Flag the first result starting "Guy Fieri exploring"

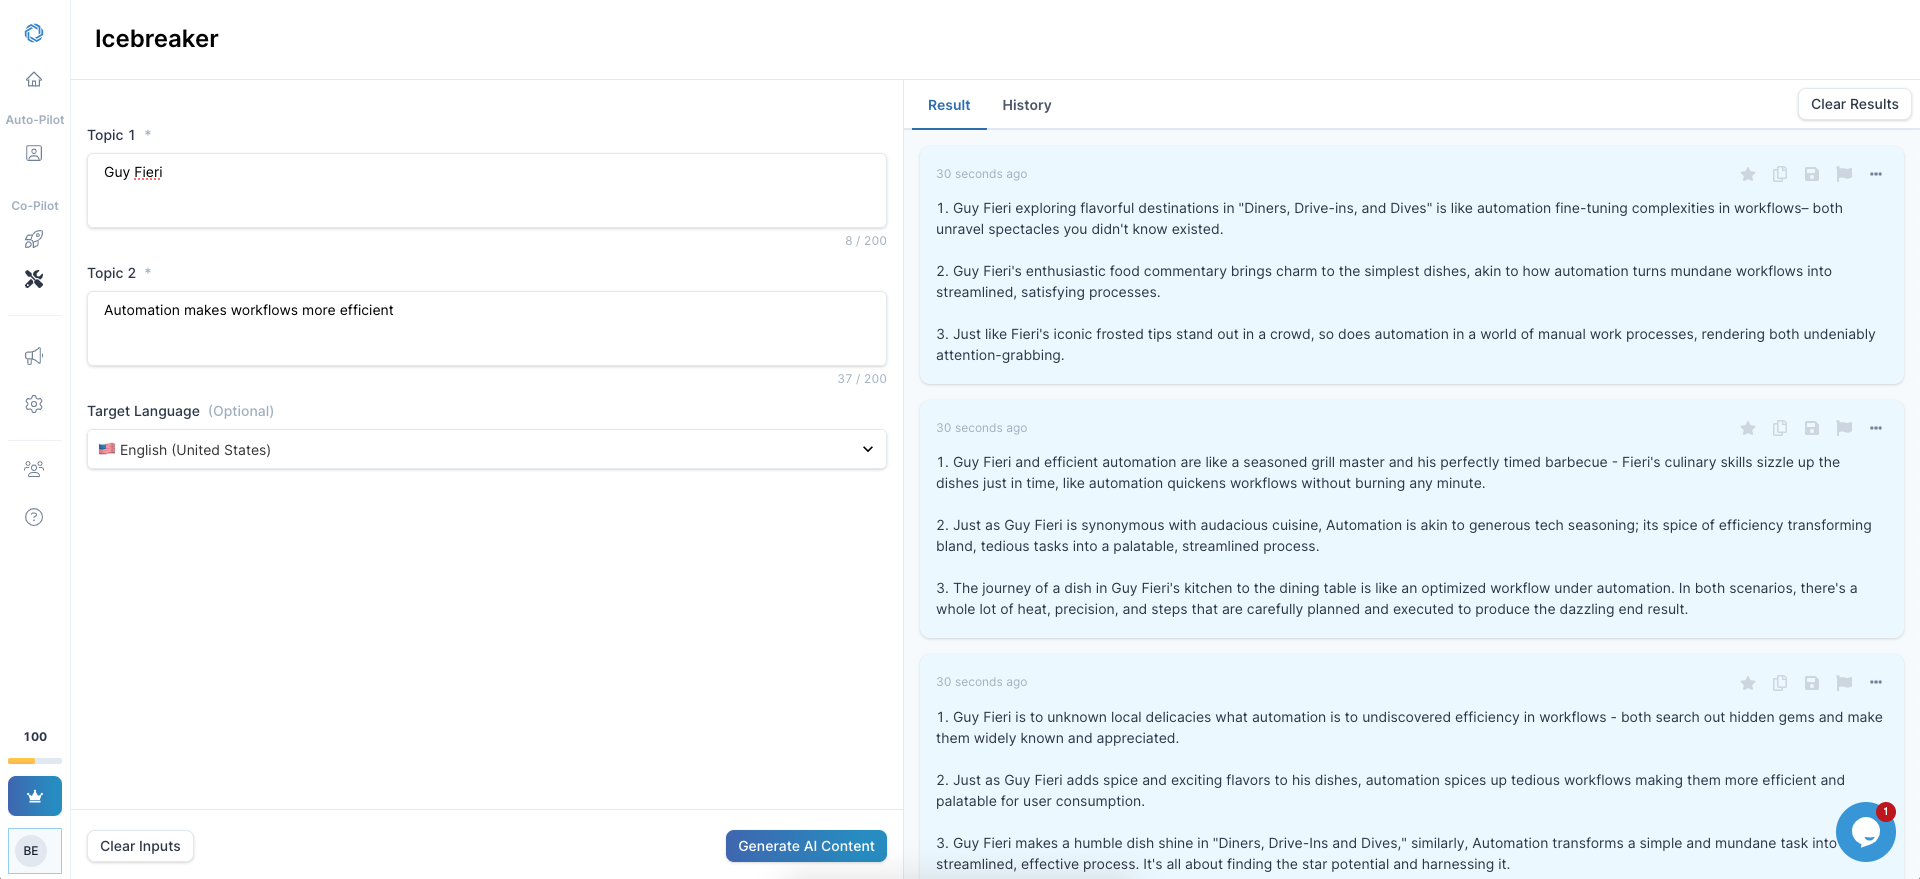tap(1844, 174)
